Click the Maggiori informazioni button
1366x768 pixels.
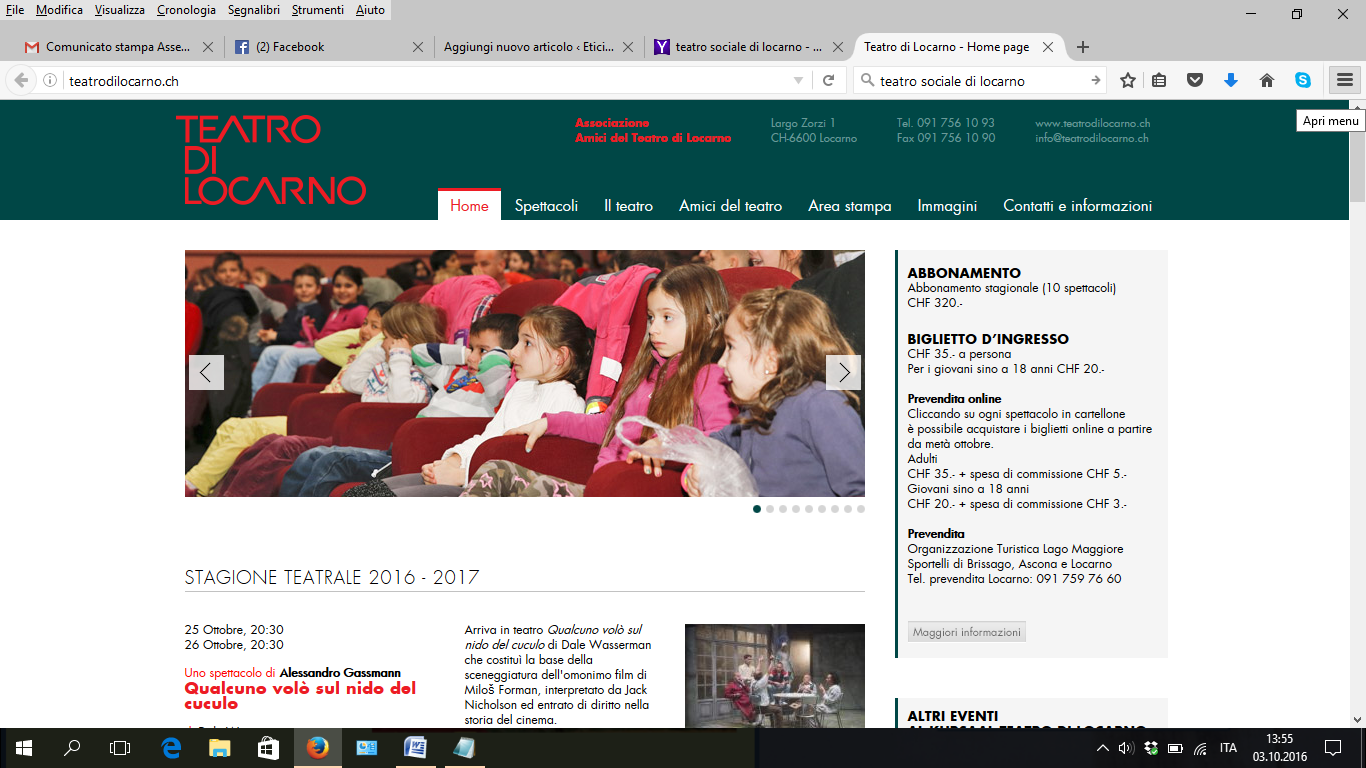967,632
